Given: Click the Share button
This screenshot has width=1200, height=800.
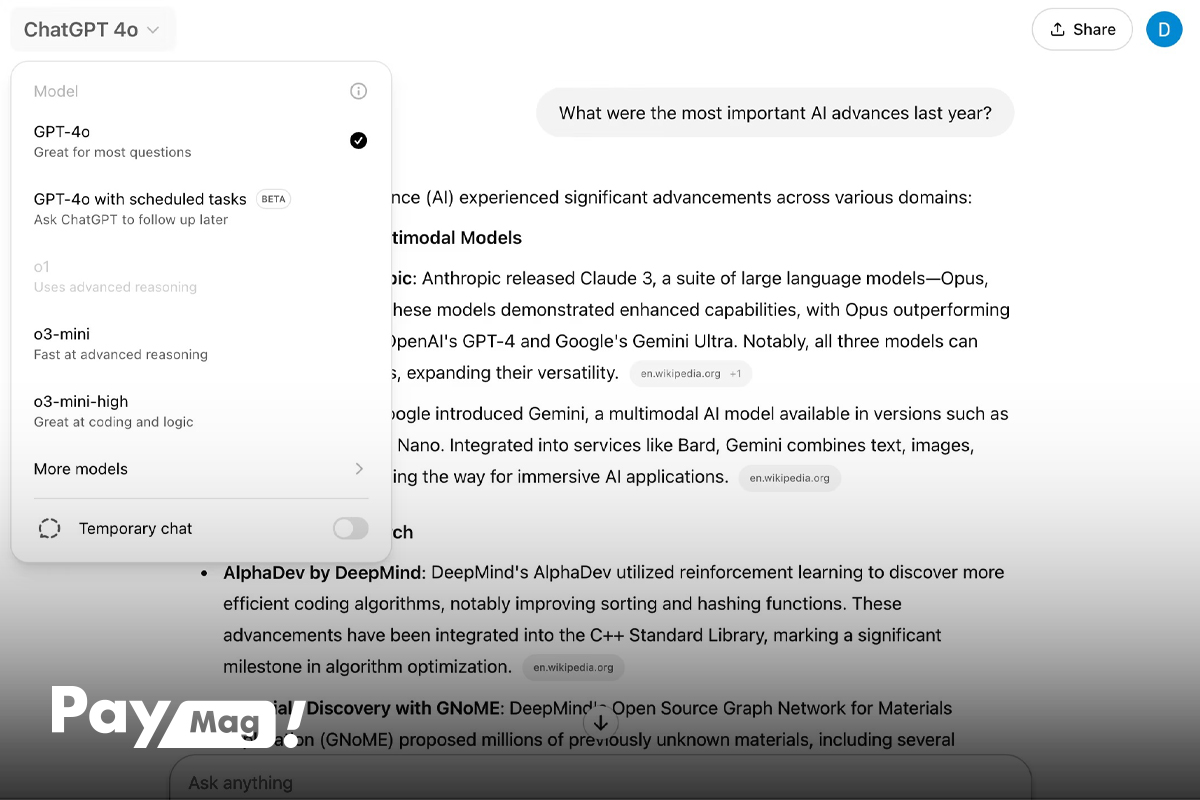Looking at the screenshot, I should coord(1082,29).
